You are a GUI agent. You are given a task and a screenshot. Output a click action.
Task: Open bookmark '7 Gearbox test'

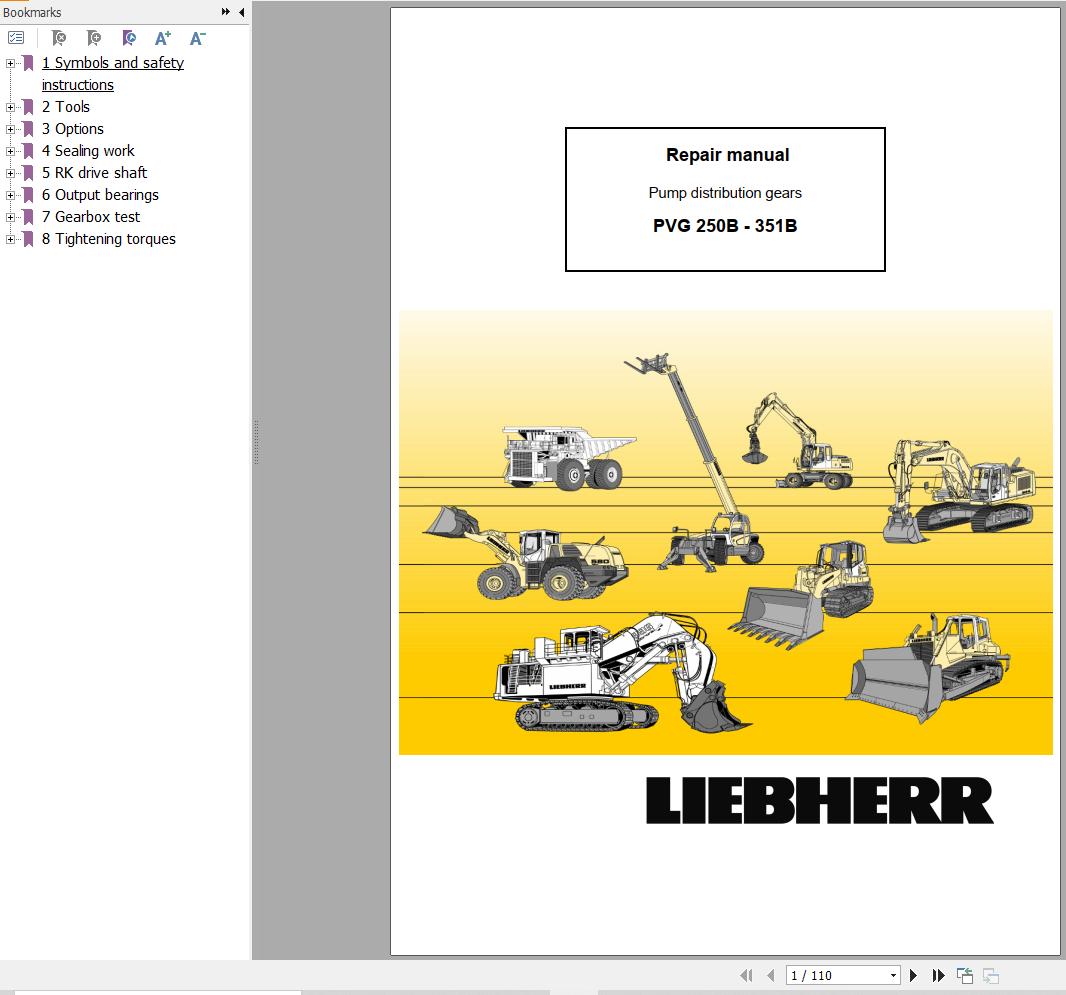(x=90, y=217)
